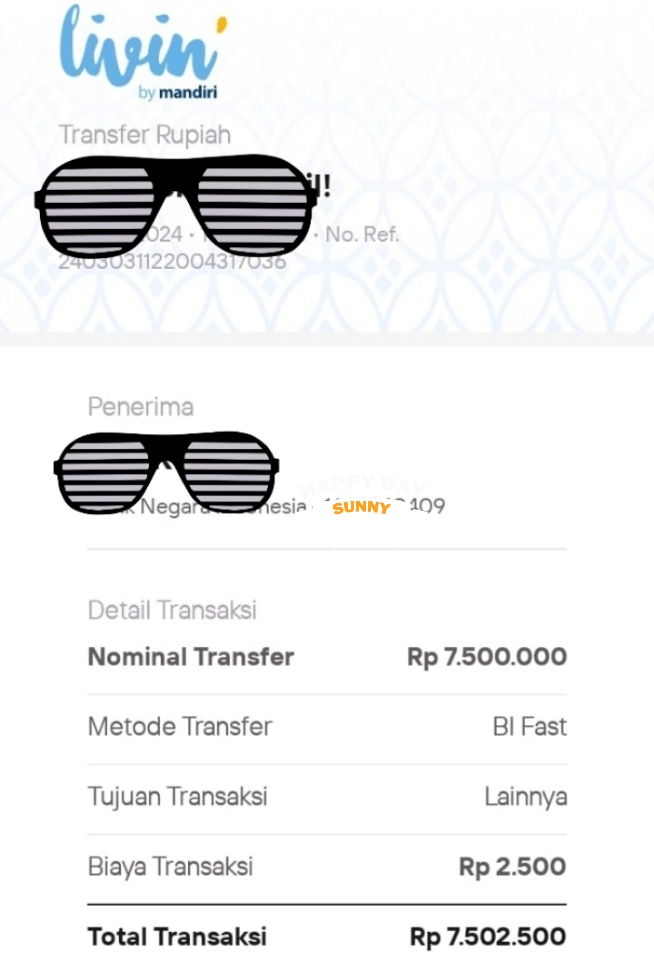Select the Total Transaksi label
Viewport: 654px width, 959px height.
pyautogui.click(x=177, y=937)
